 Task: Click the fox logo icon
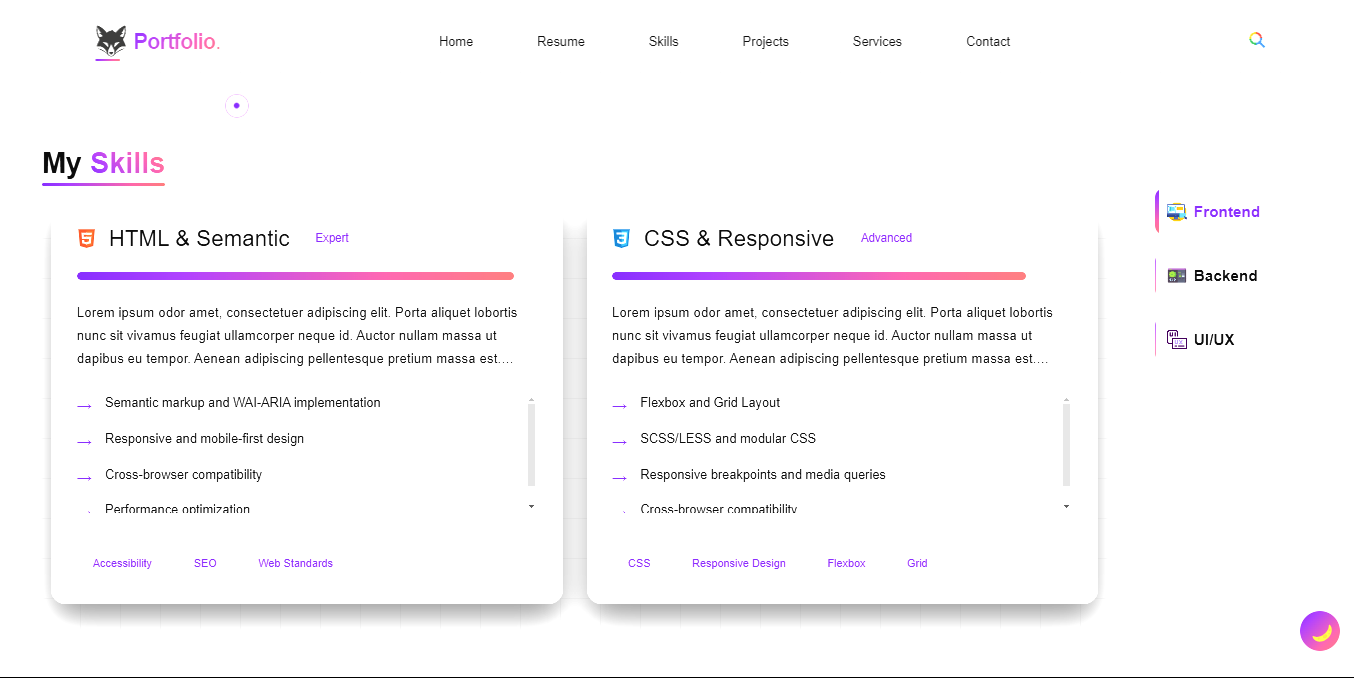(x=111, y=41)
